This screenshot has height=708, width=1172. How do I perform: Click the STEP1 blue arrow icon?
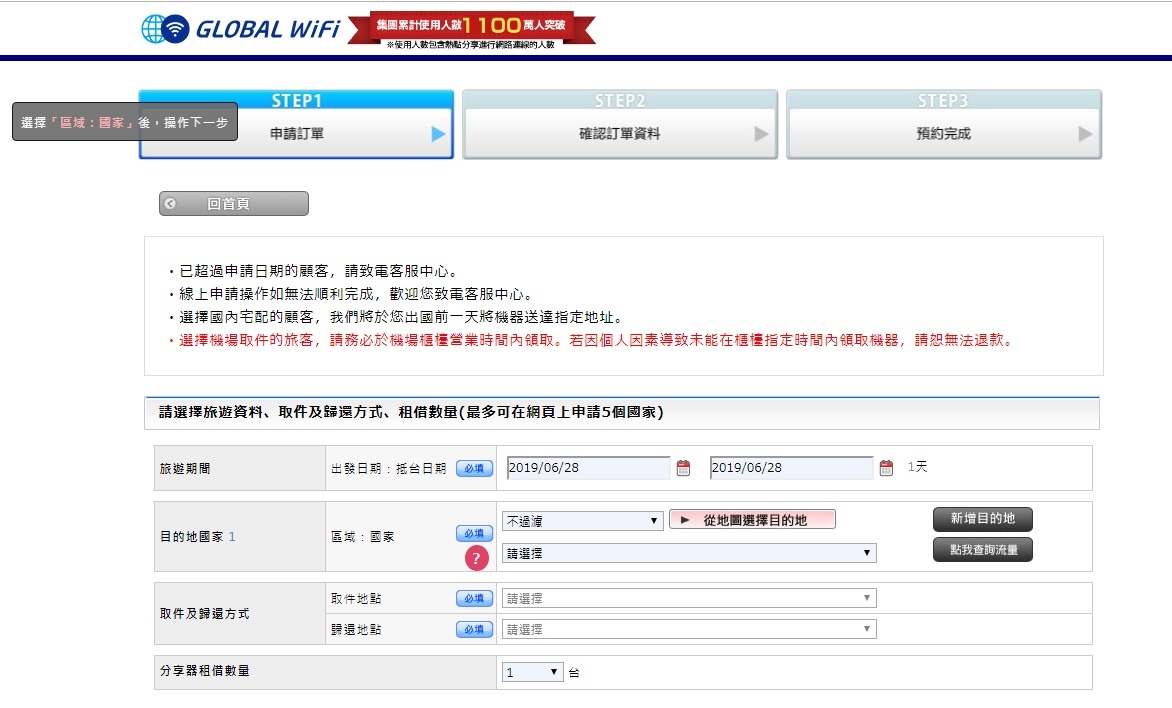pyautogui.click(x=439, y=134)
